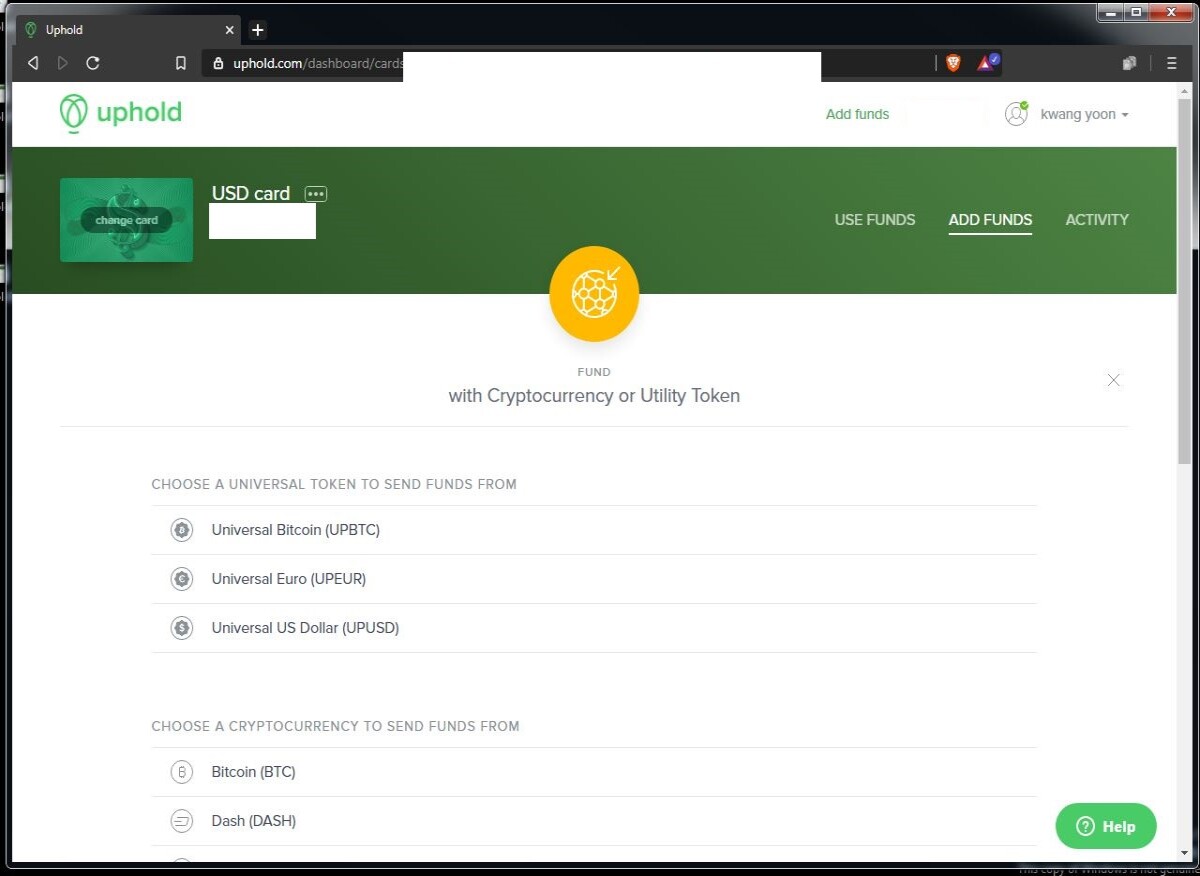1200x876 pixels.
Task: Click the site padlock icon in the address bar
Action: click(219, 63)
